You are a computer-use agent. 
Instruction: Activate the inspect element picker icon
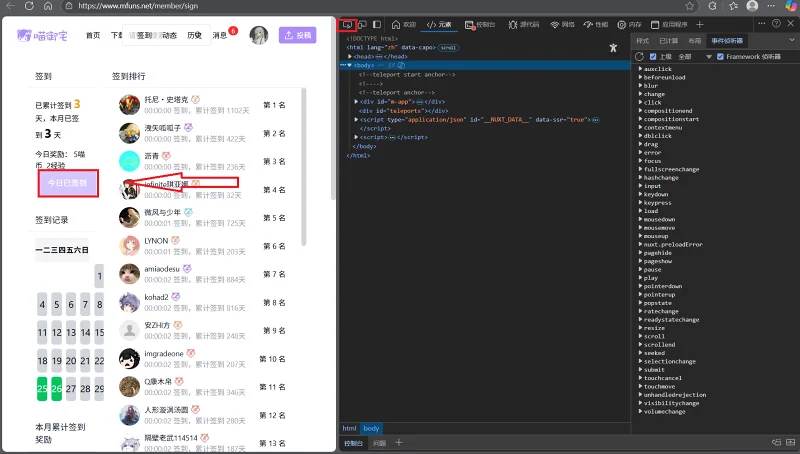(x=347, y=24)
